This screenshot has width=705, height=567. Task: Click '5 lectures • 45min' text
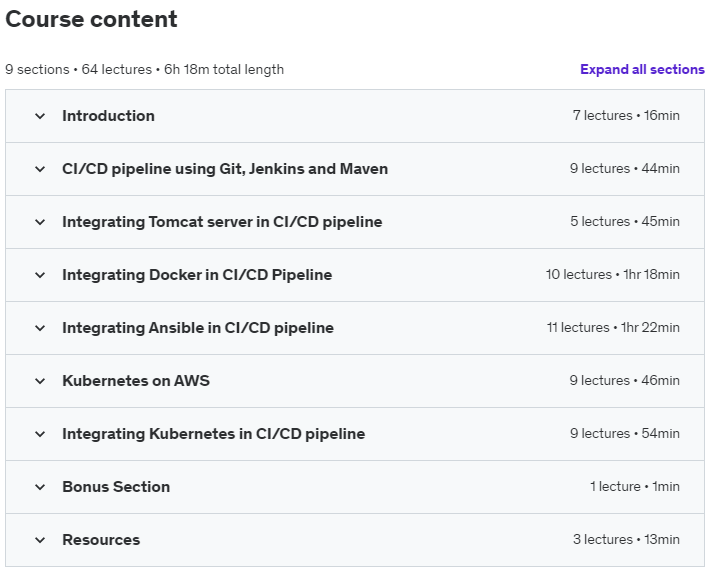point(625,222)
